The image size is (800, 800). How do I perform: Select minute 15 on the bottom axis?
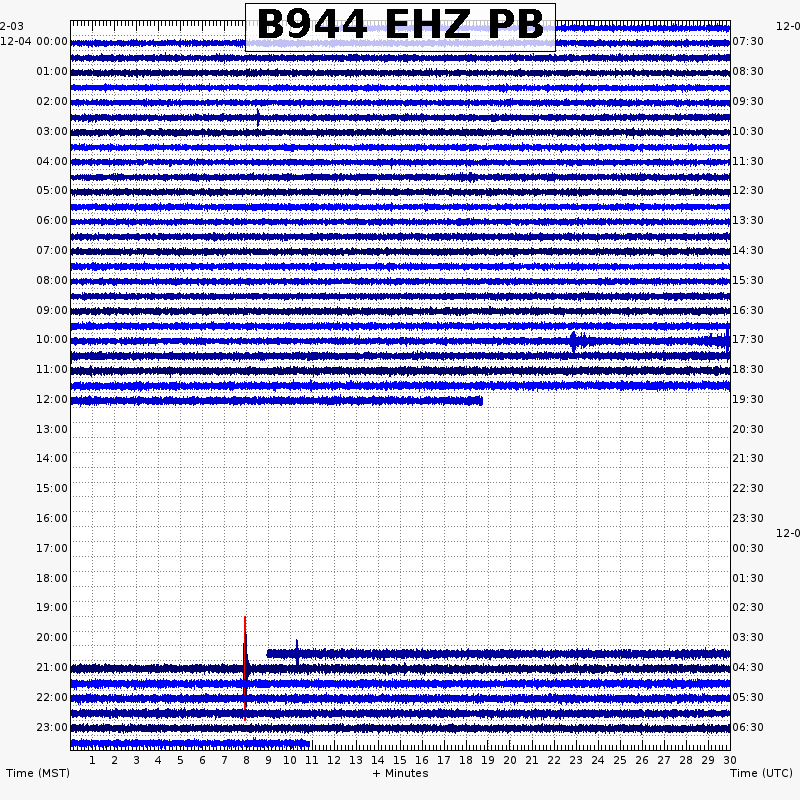point(399,760)
